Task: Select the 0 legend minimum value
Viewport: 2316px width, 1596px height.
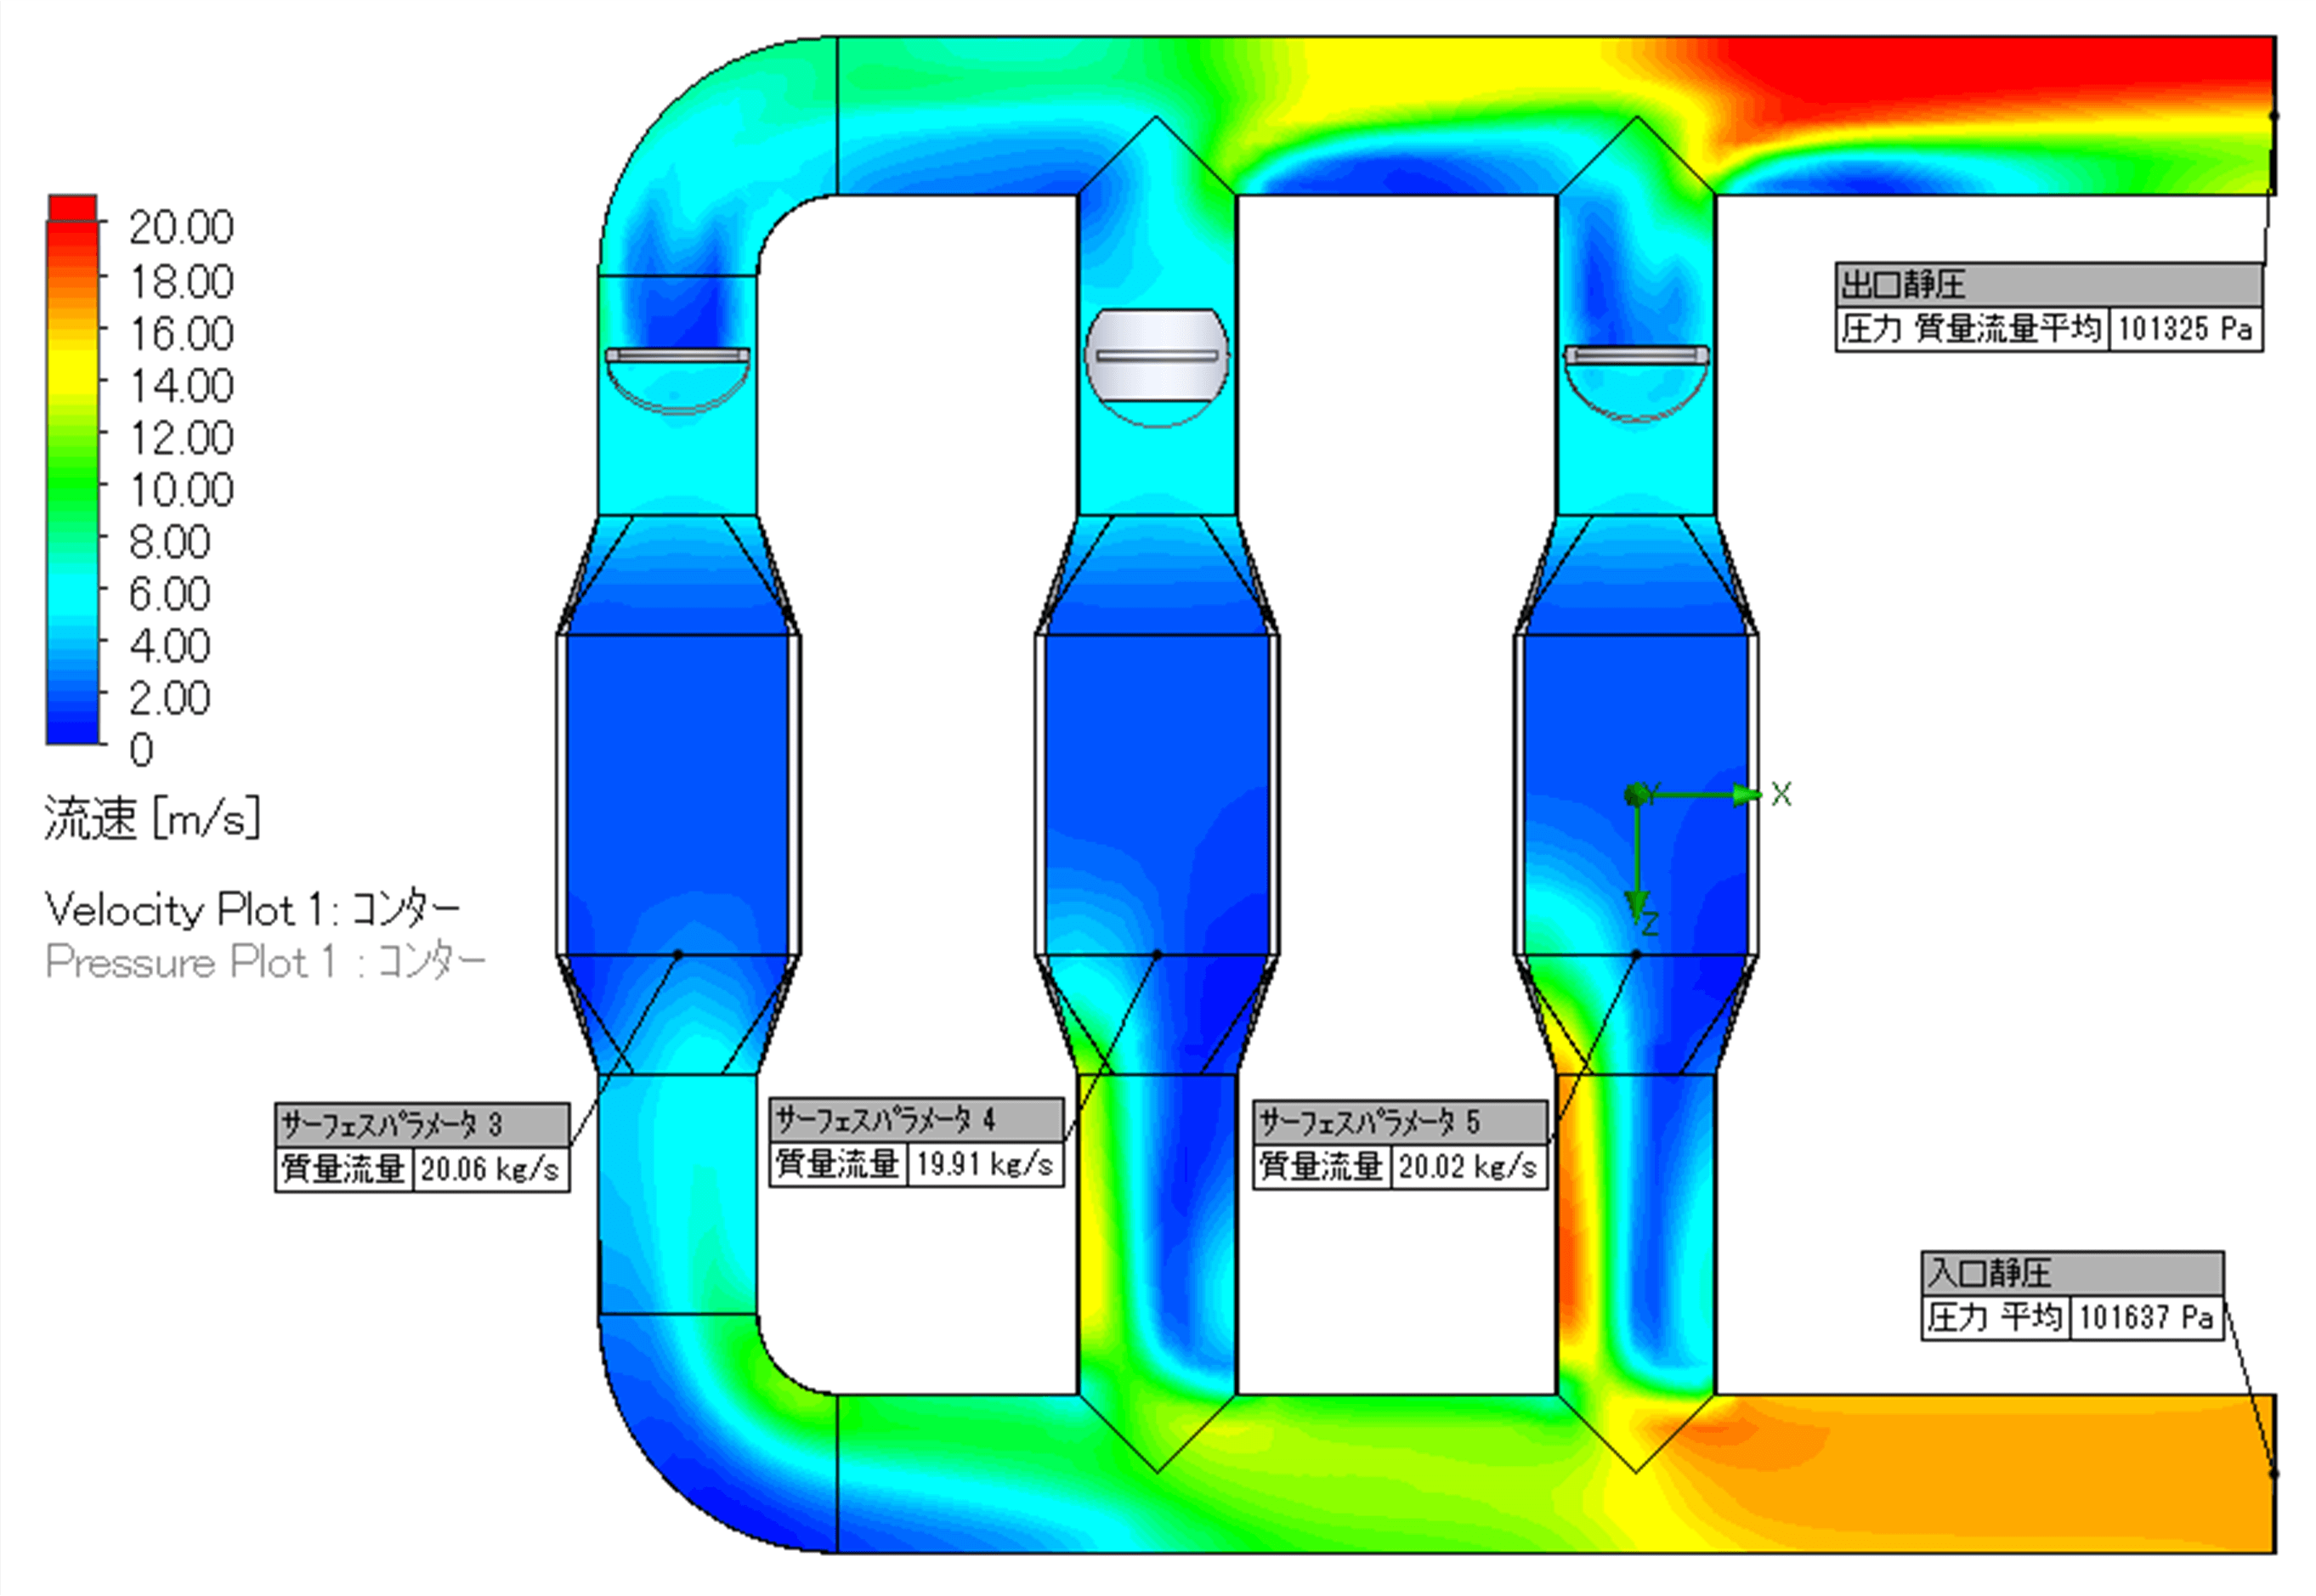Action: 141,750
